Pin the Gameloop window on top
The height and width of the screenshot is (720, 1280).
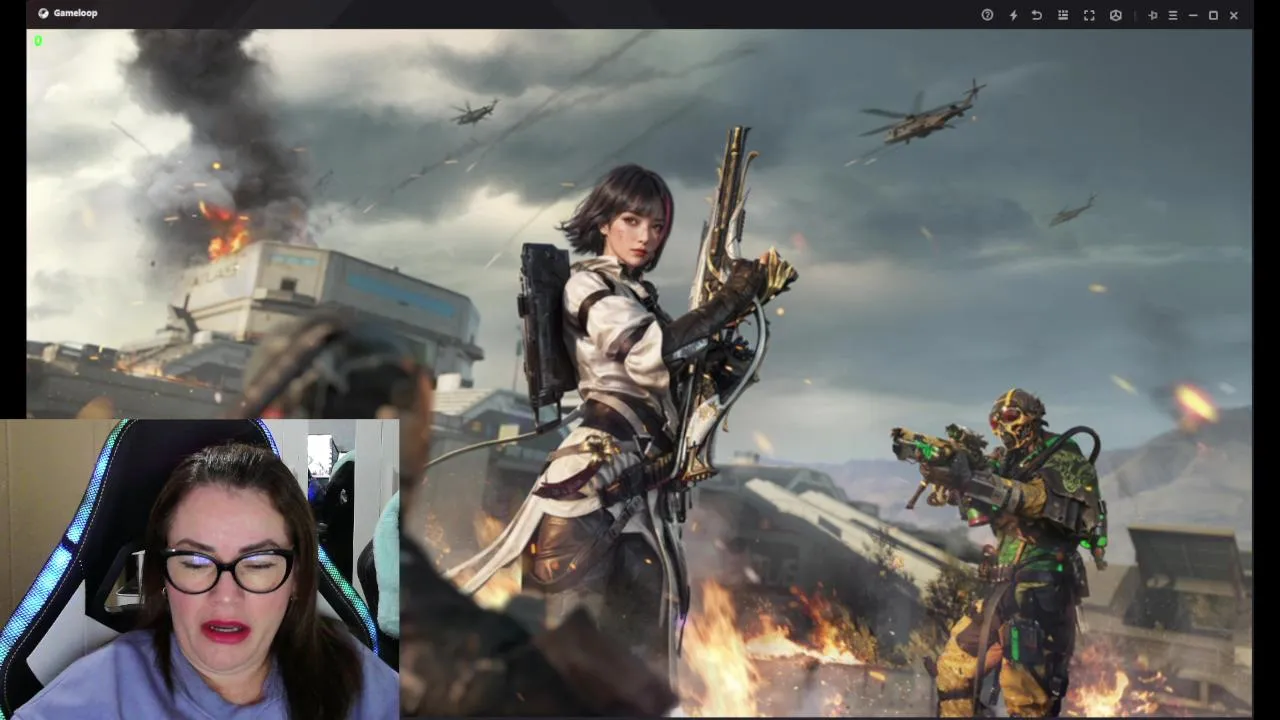pos(1152,15)
